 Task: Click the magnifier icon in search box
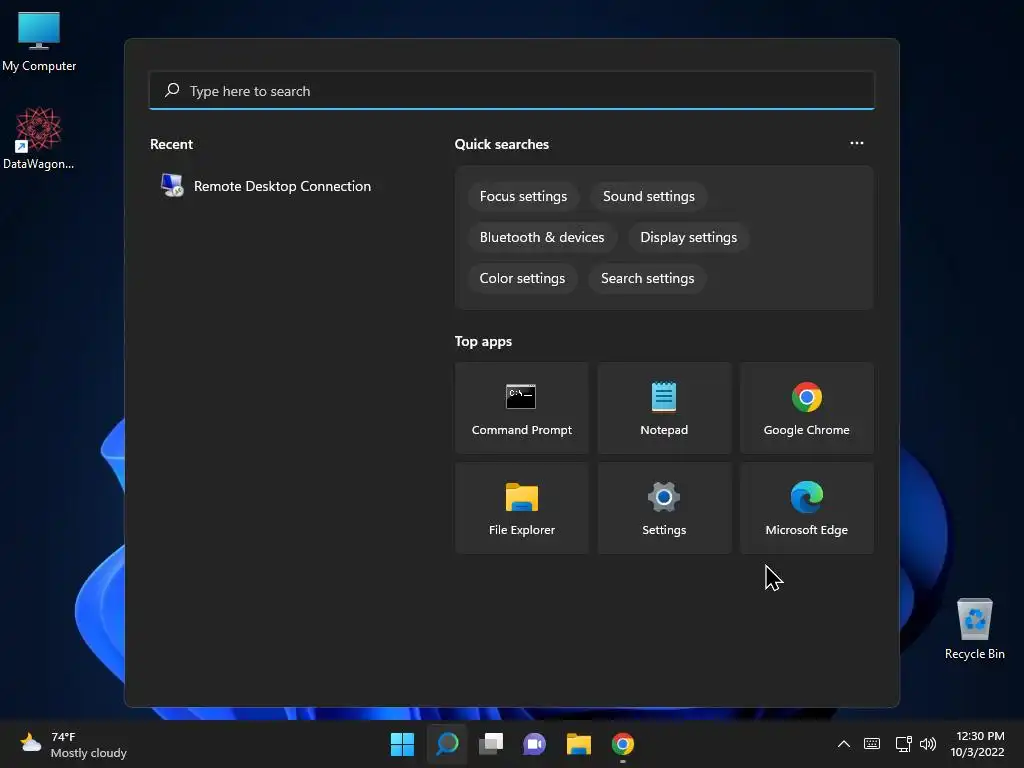172,90
